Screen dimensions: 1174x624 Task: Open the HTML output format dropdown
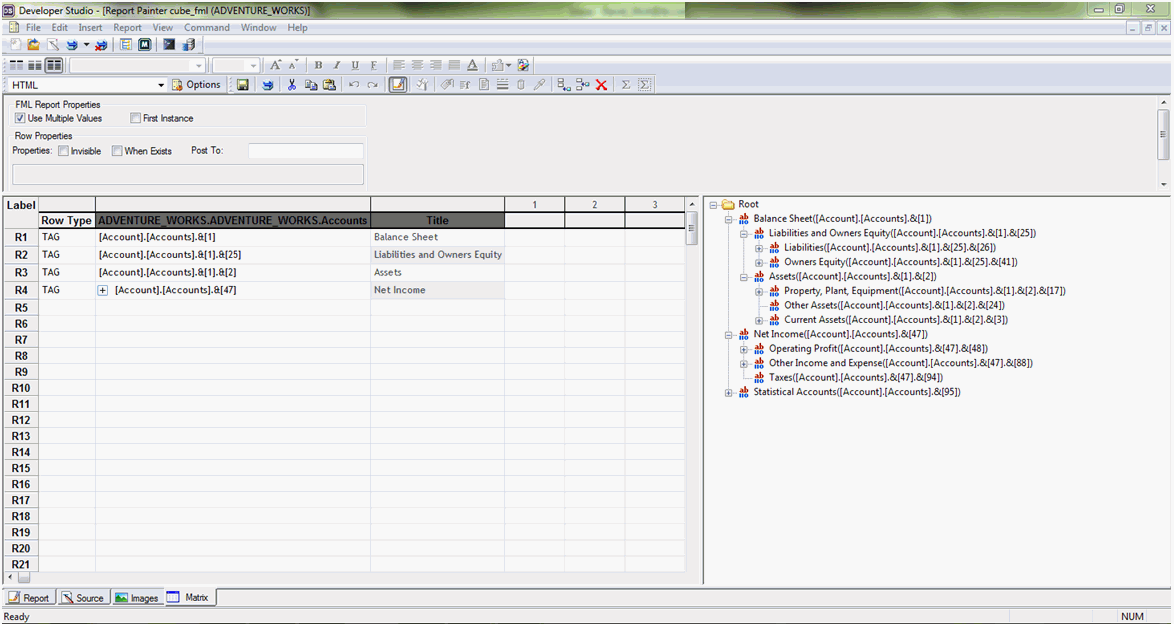pos(160,85)
